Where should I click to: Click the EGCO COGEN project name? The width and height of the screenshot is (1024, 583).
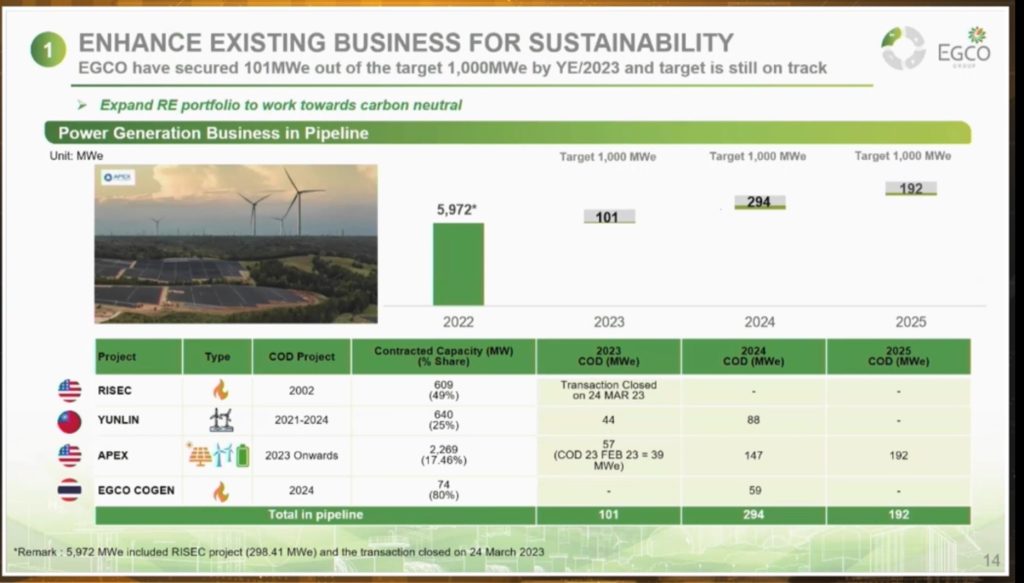(x=136, y=490)
